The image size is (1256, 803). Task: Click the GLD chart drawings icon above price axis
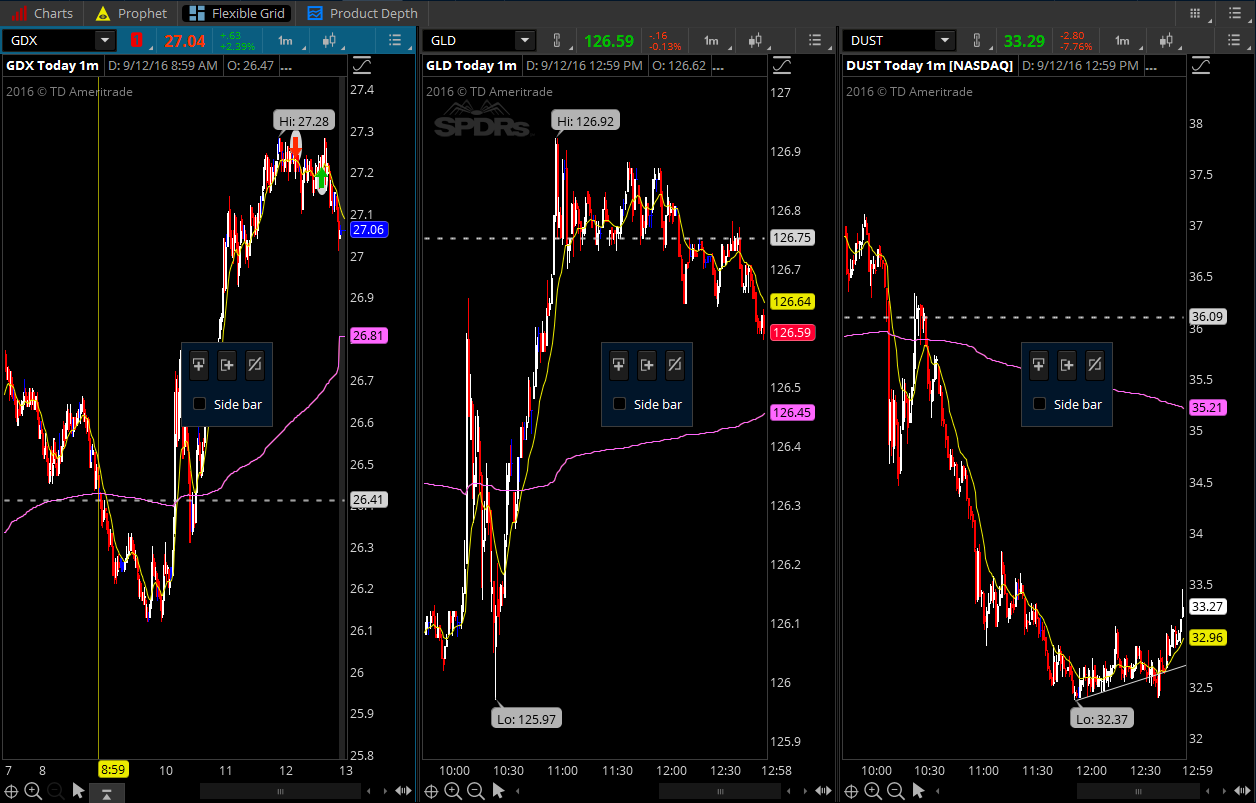(x=781, y=65)
